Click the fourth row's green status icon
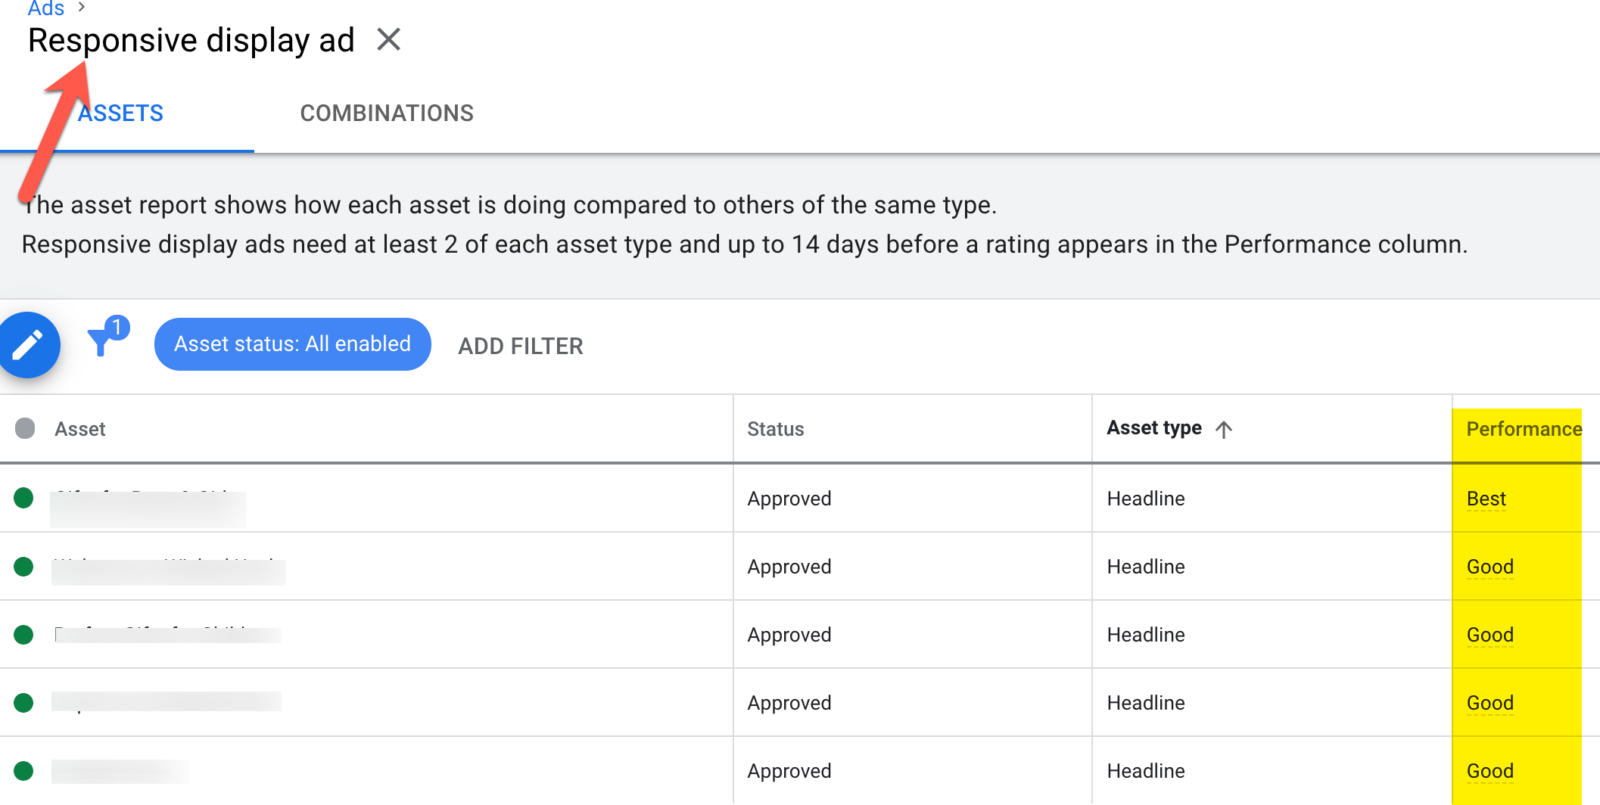1600x805 pixels. (24, 703)
